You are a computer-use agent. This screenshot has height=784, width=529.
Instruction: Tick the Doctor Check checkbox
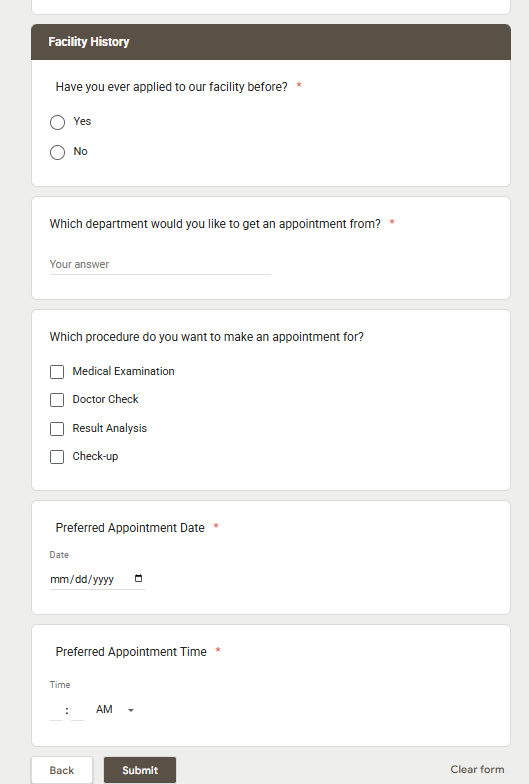(x=57, y=400)
